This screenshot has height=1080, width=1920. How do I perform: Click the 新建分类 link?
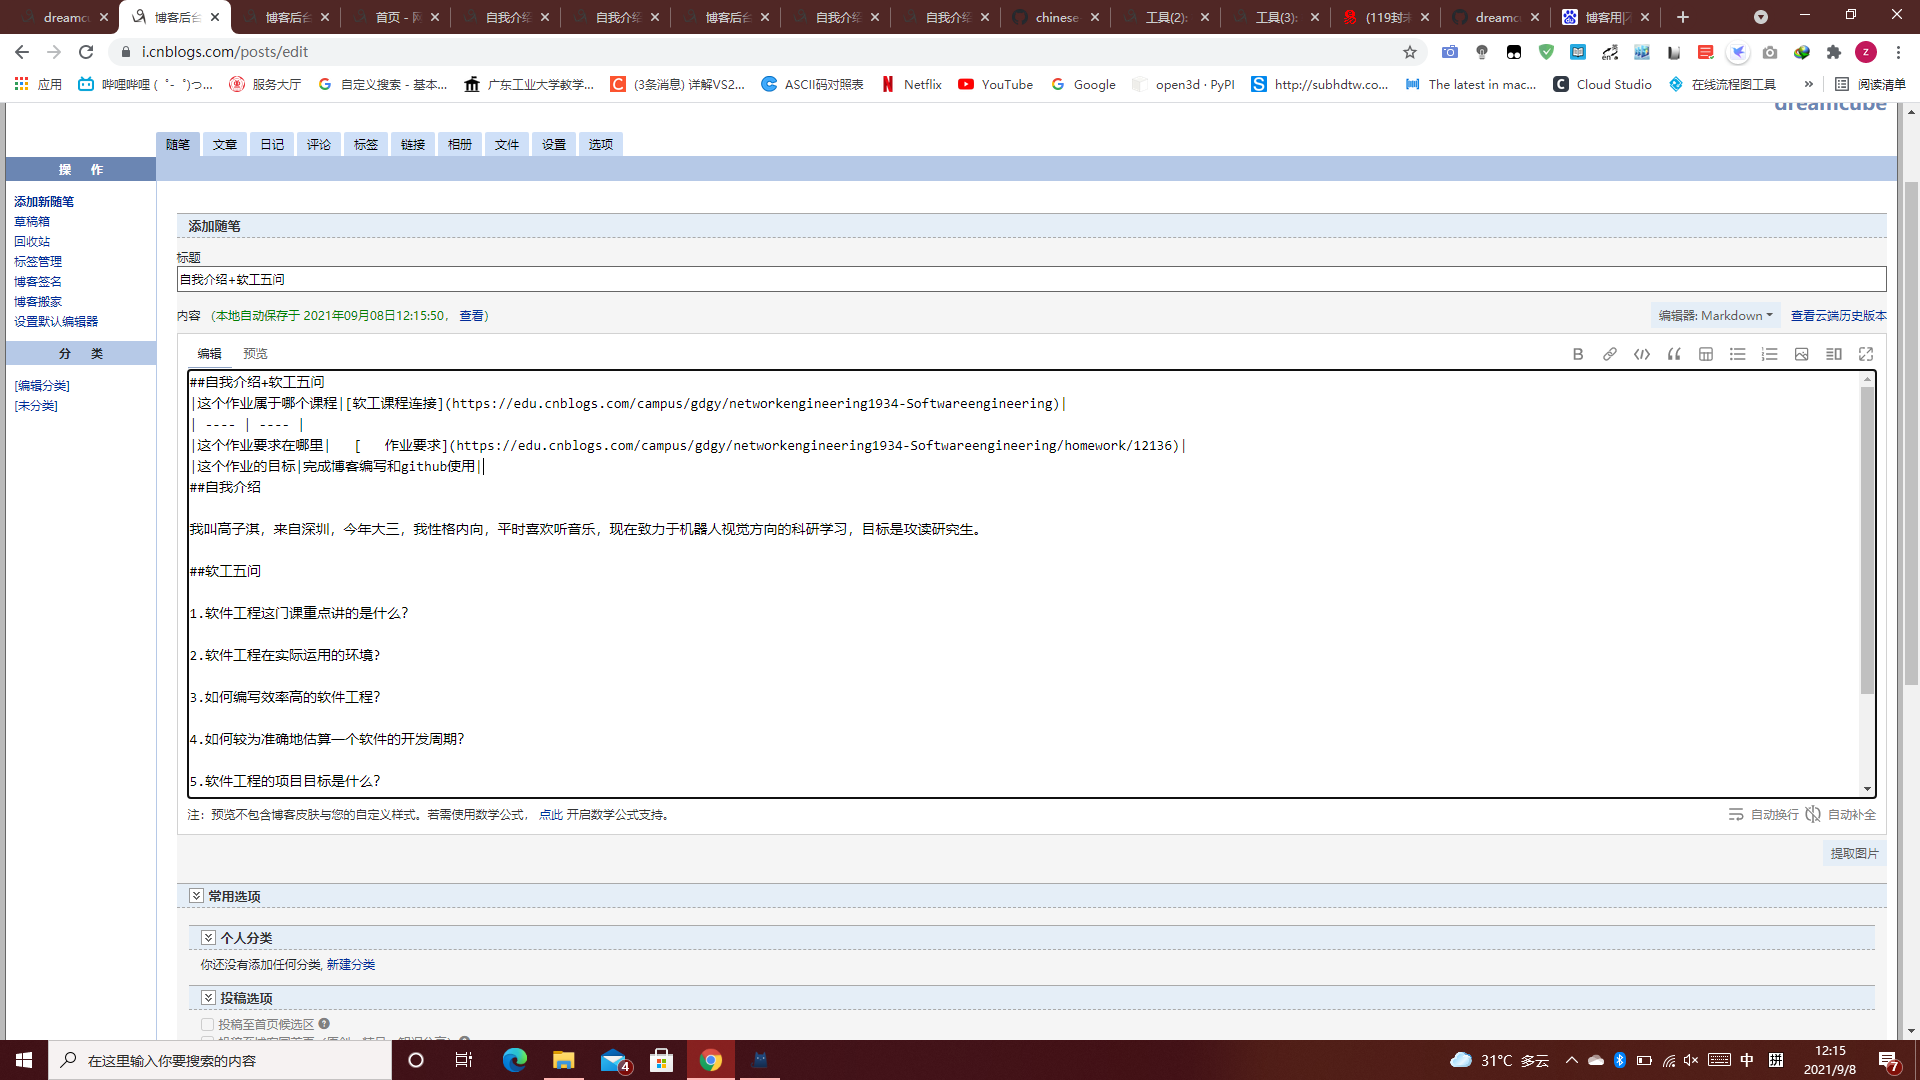pos(351,965)
